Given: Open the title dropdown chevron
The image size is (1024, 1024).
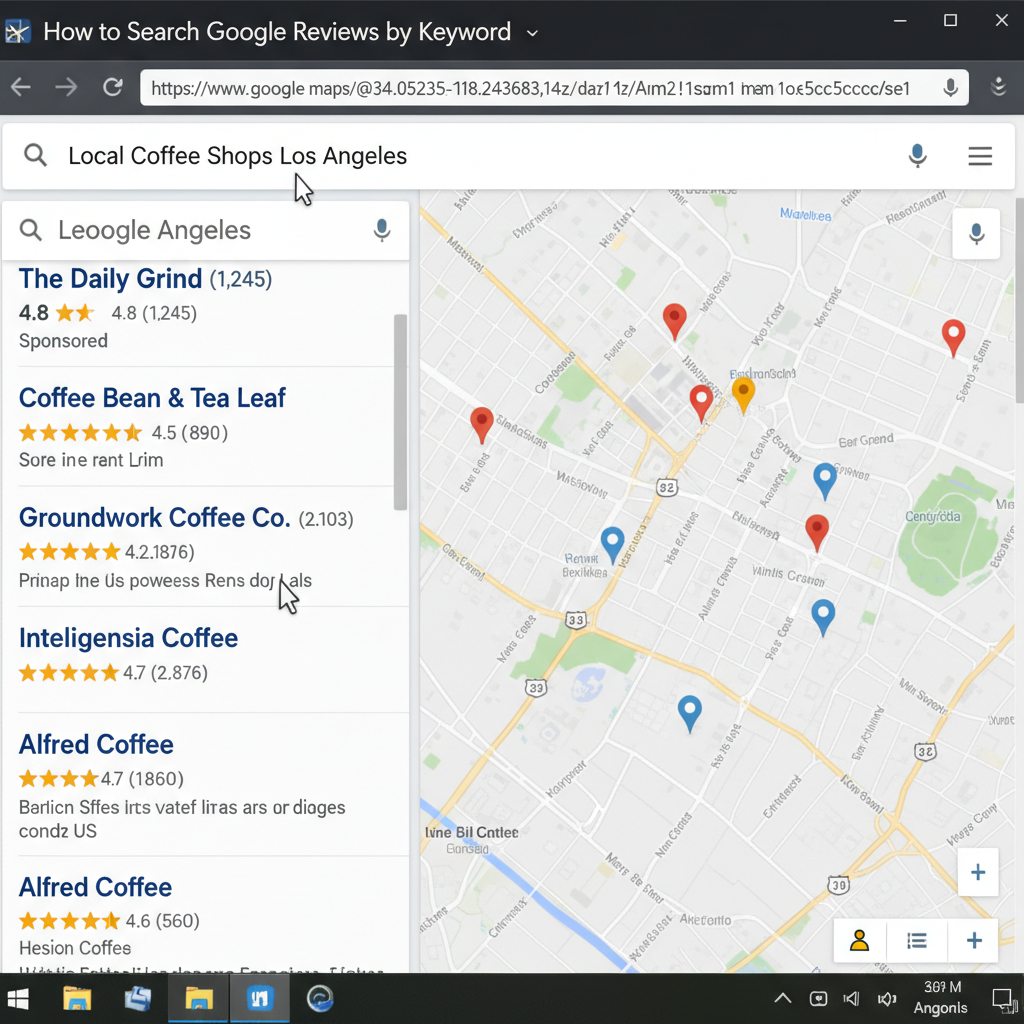Looking at the screenshot, I should 532,33.
